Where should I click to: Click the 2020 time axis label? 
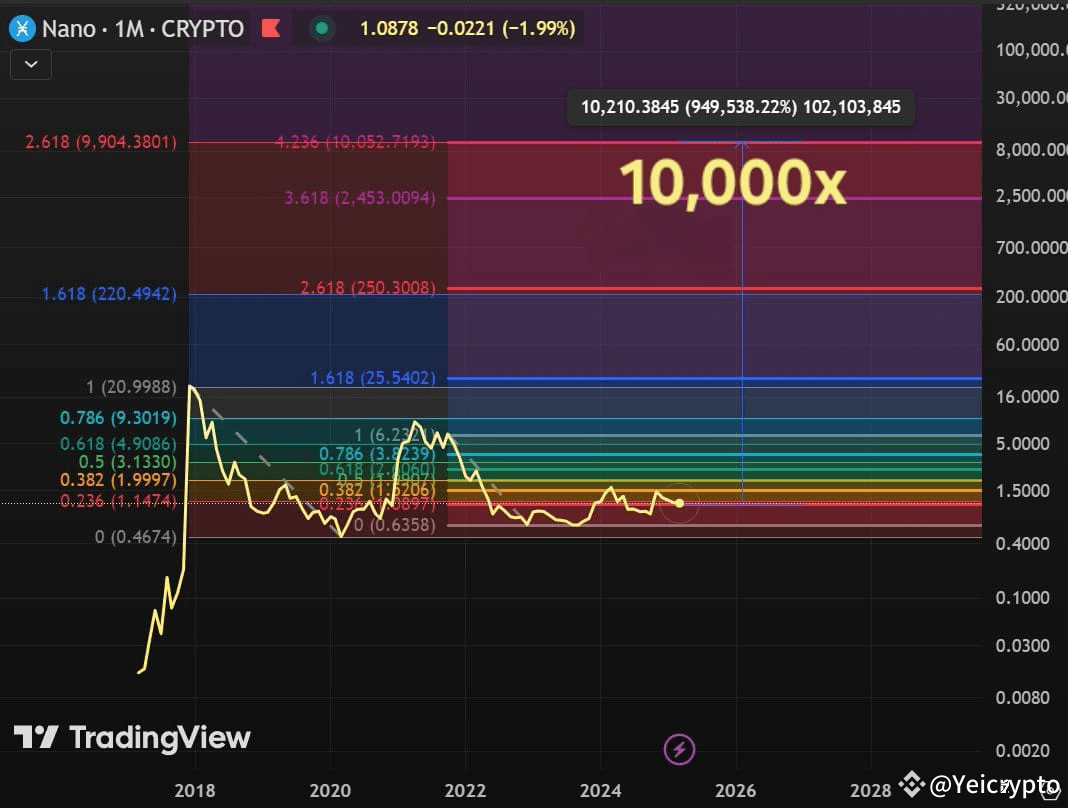(330, 790)
